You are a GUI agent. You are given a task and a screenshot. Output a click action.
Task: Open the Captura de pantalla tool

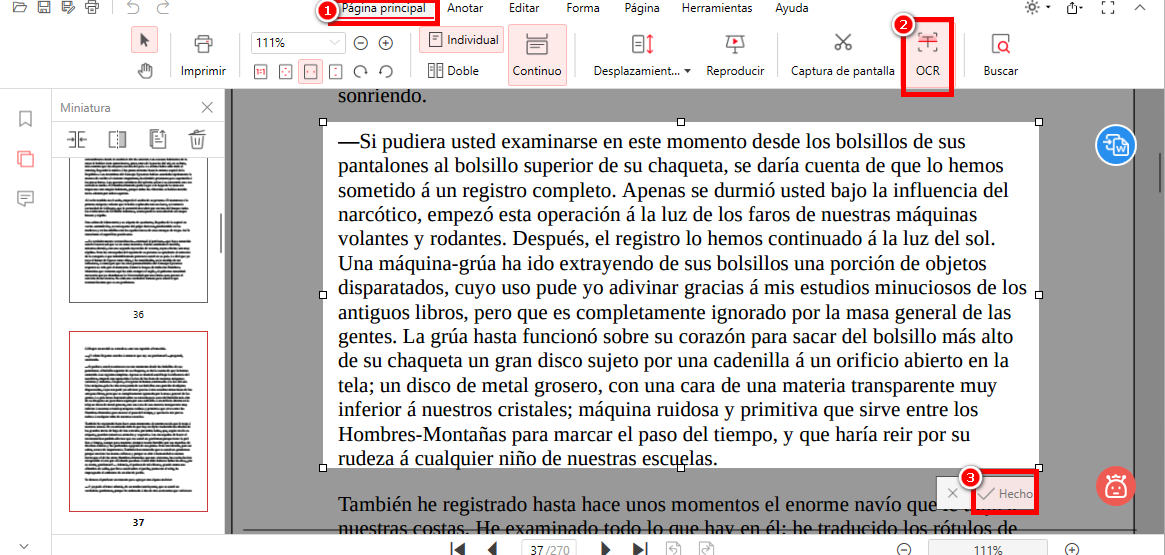click(x=842, y=44)
